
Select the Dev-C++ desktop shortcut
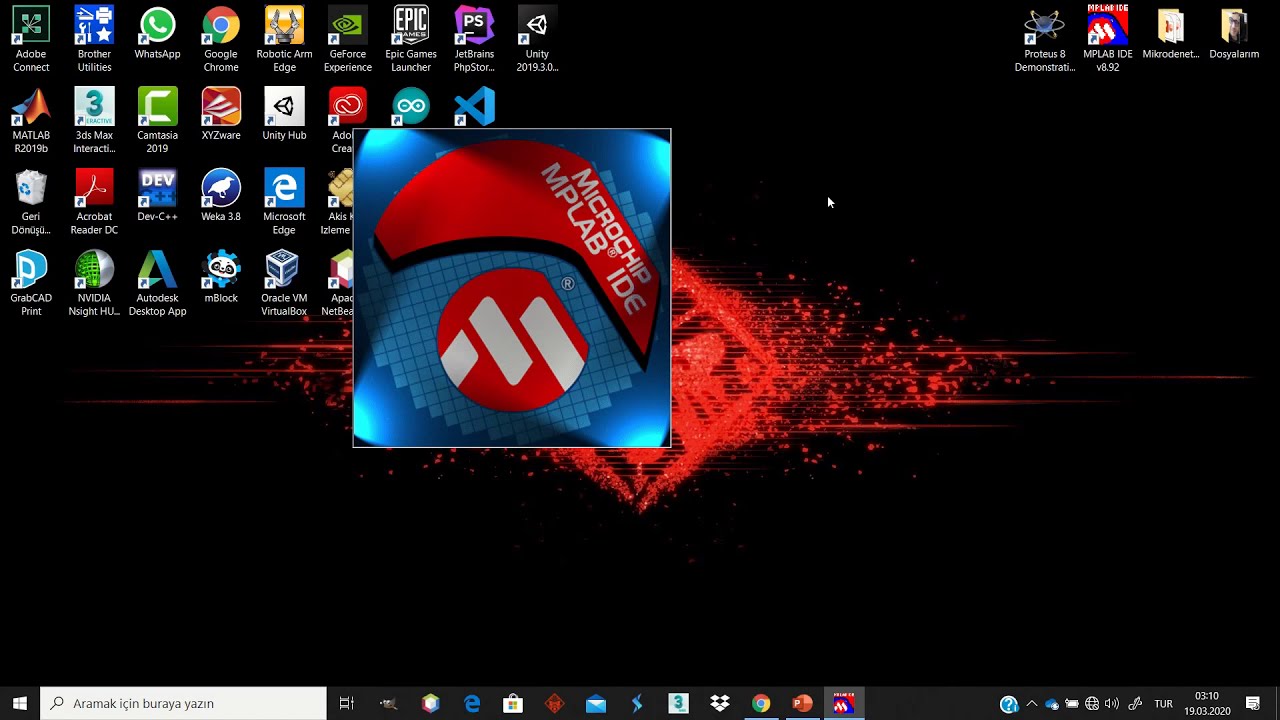coord(157,196)
